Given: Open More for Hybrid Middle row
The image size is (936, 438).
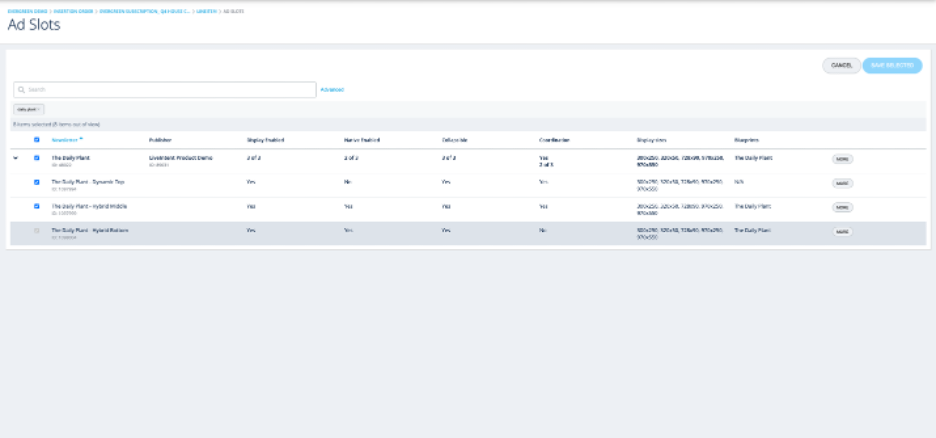Looking at the screenshot, I should point(842,208).
